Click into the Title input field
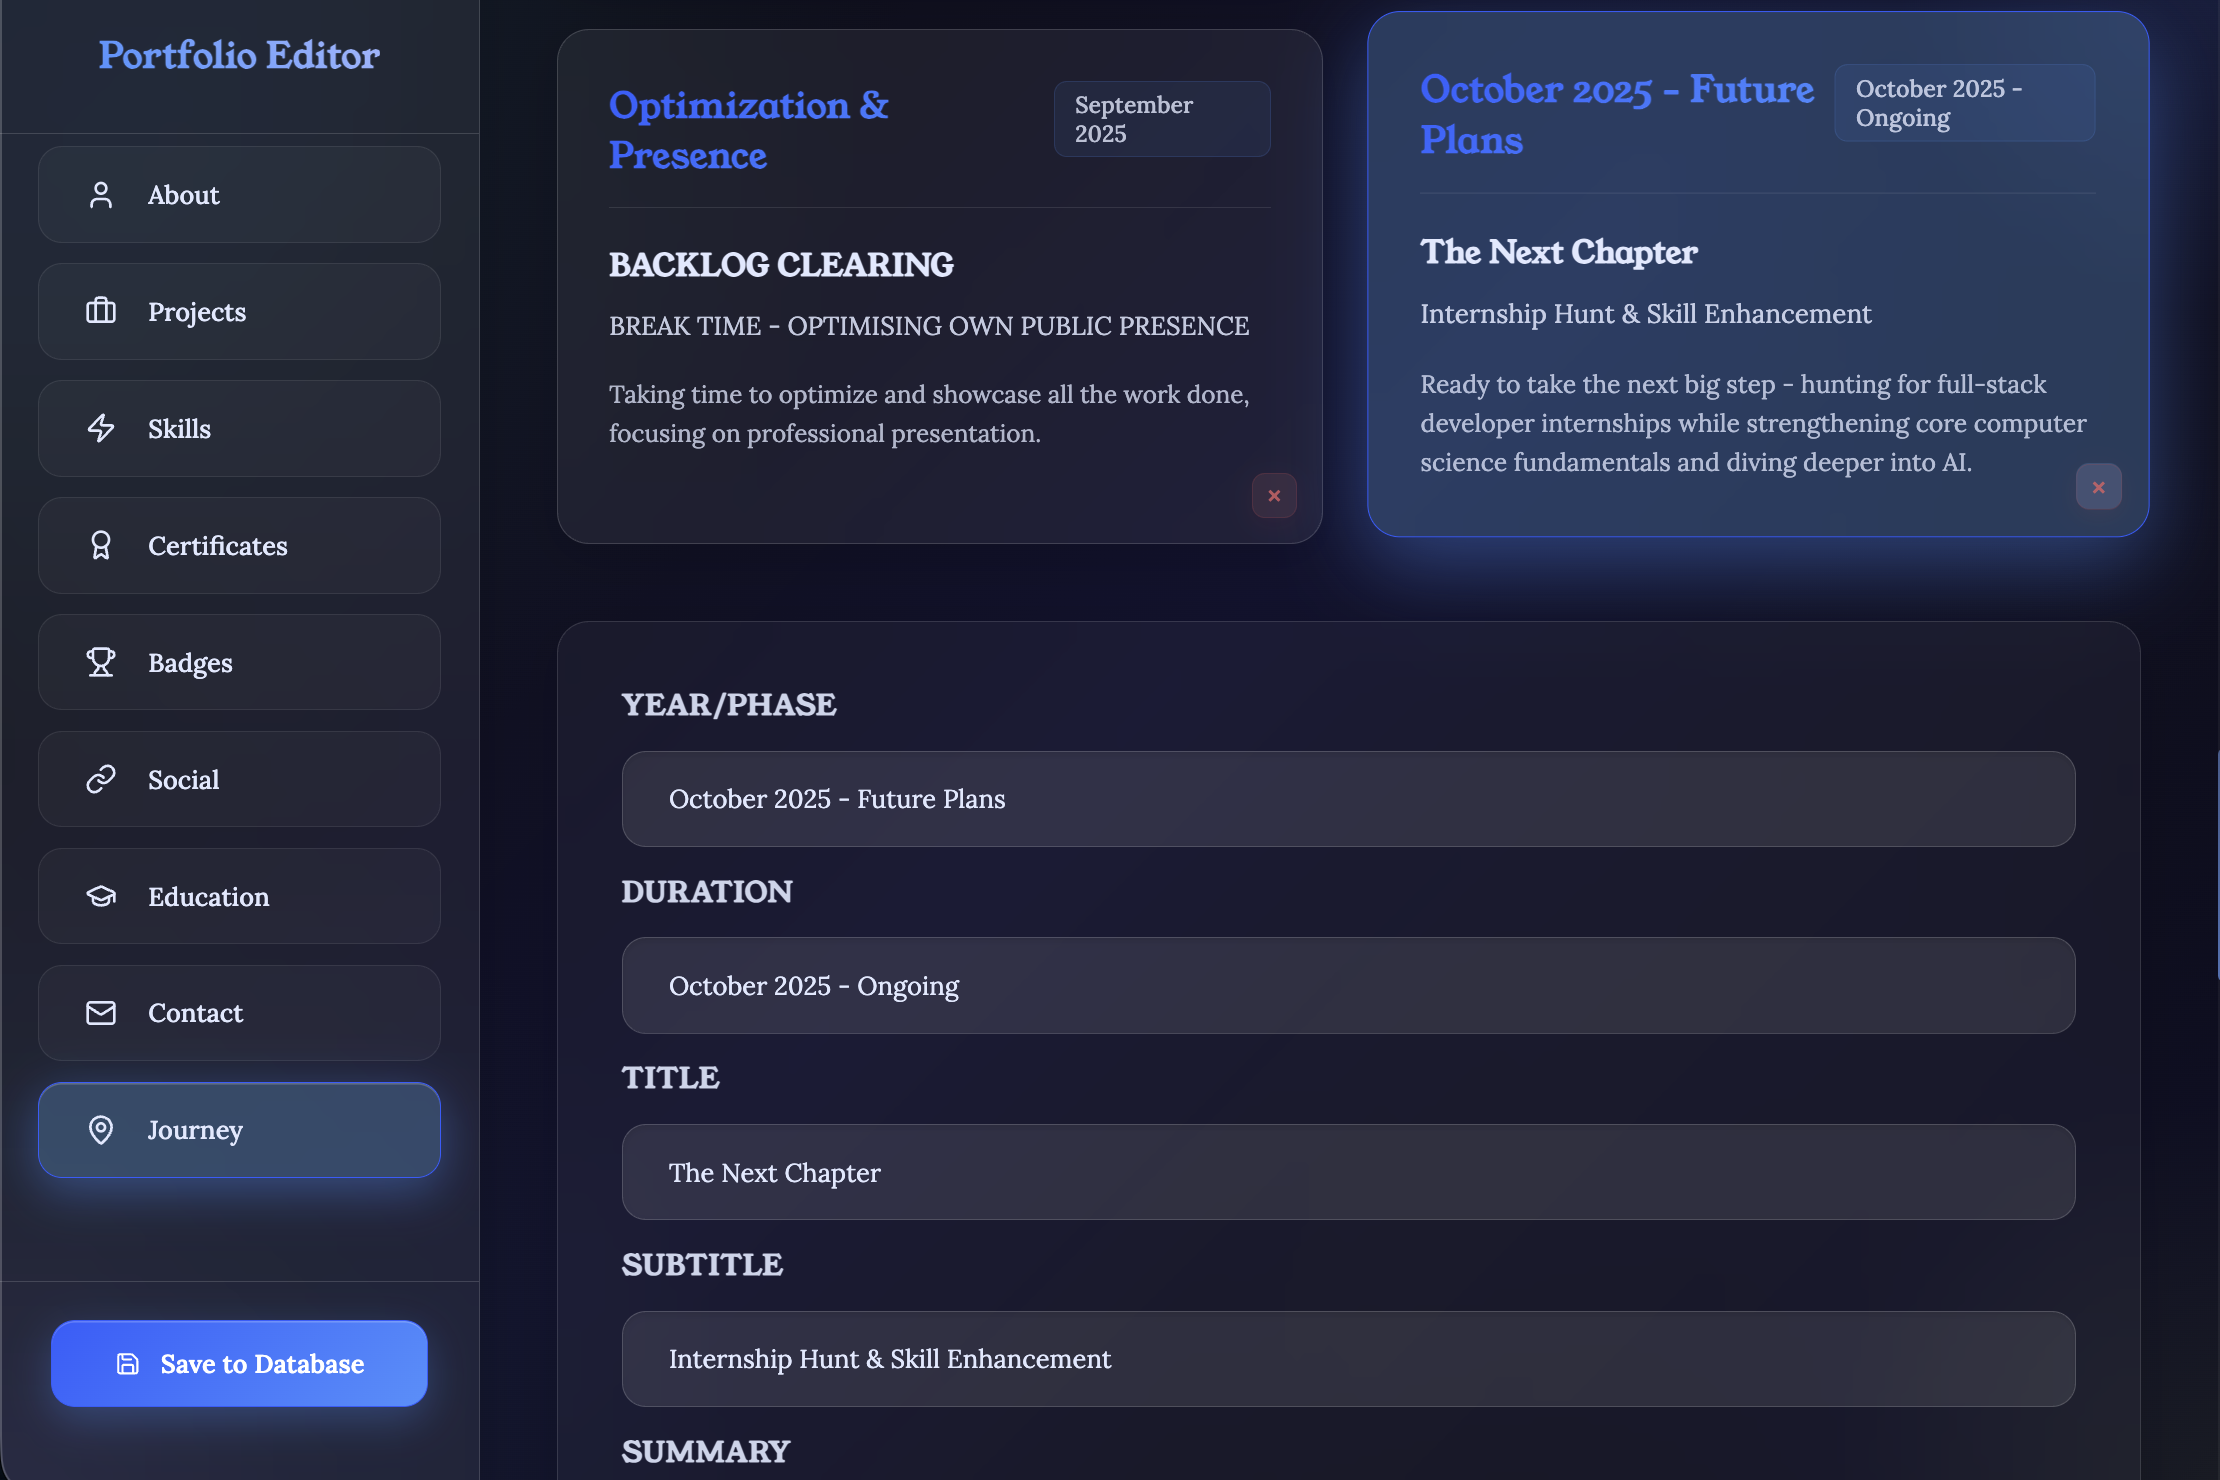Image resolution: width=2220 pixels, height=1480 pixels. pyautogui.click(x=1348, y=1172)
